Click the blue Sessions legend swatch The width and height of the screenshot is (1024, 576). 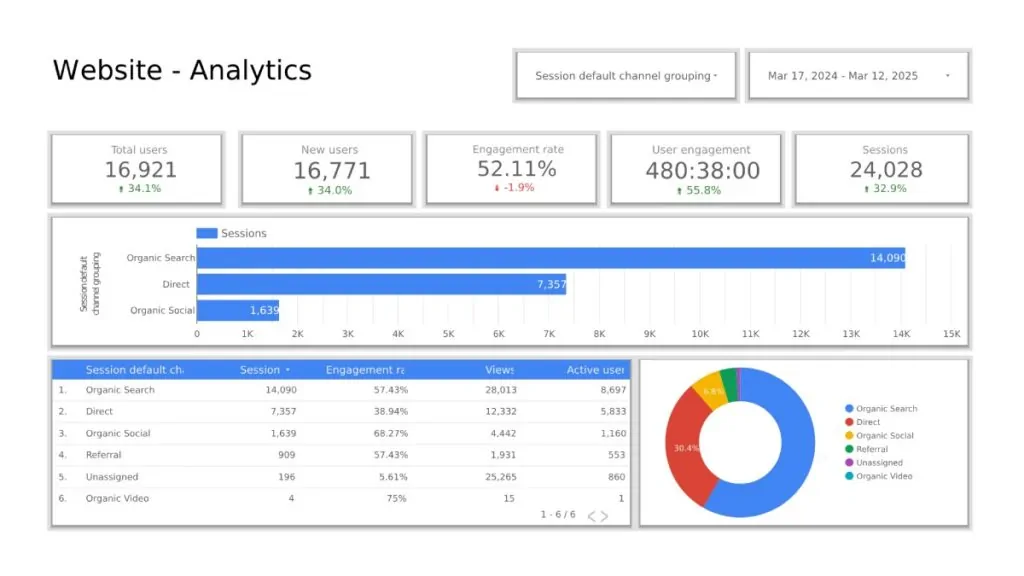point(206,233)
